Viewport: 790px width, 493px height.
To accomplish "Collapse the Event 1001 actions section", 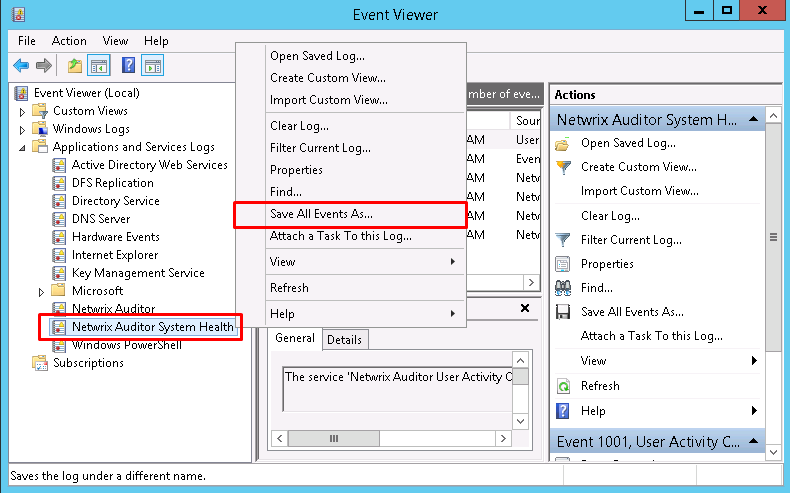I will click(x=754, y=441).
